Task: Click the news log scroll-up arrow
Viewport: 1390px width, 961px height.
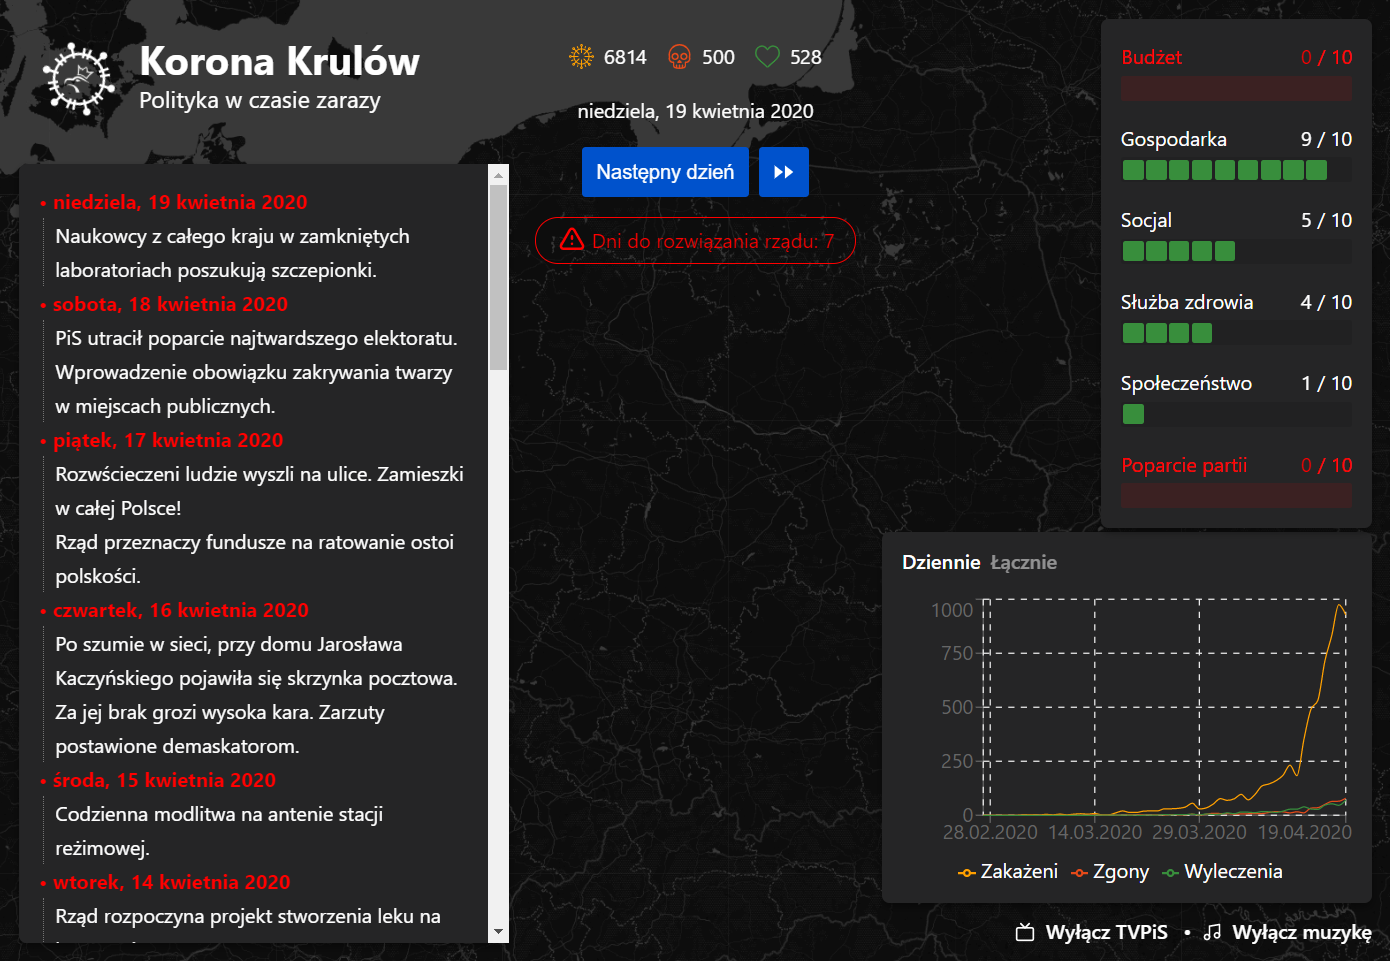Action: (499, 174)
